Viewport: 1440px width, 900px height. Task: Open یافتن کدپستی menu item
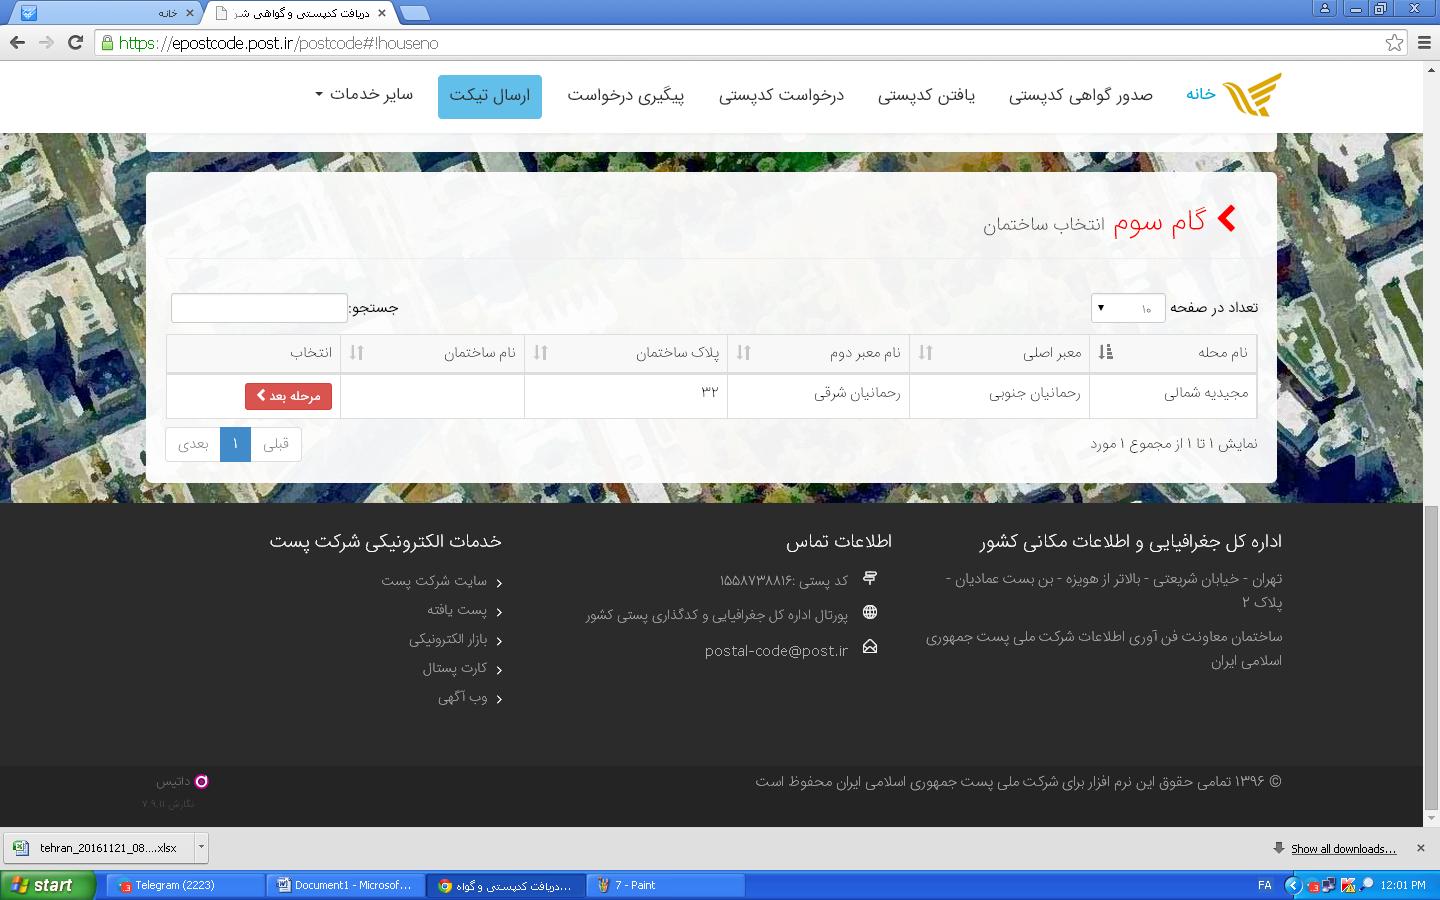tap(926, 95)
